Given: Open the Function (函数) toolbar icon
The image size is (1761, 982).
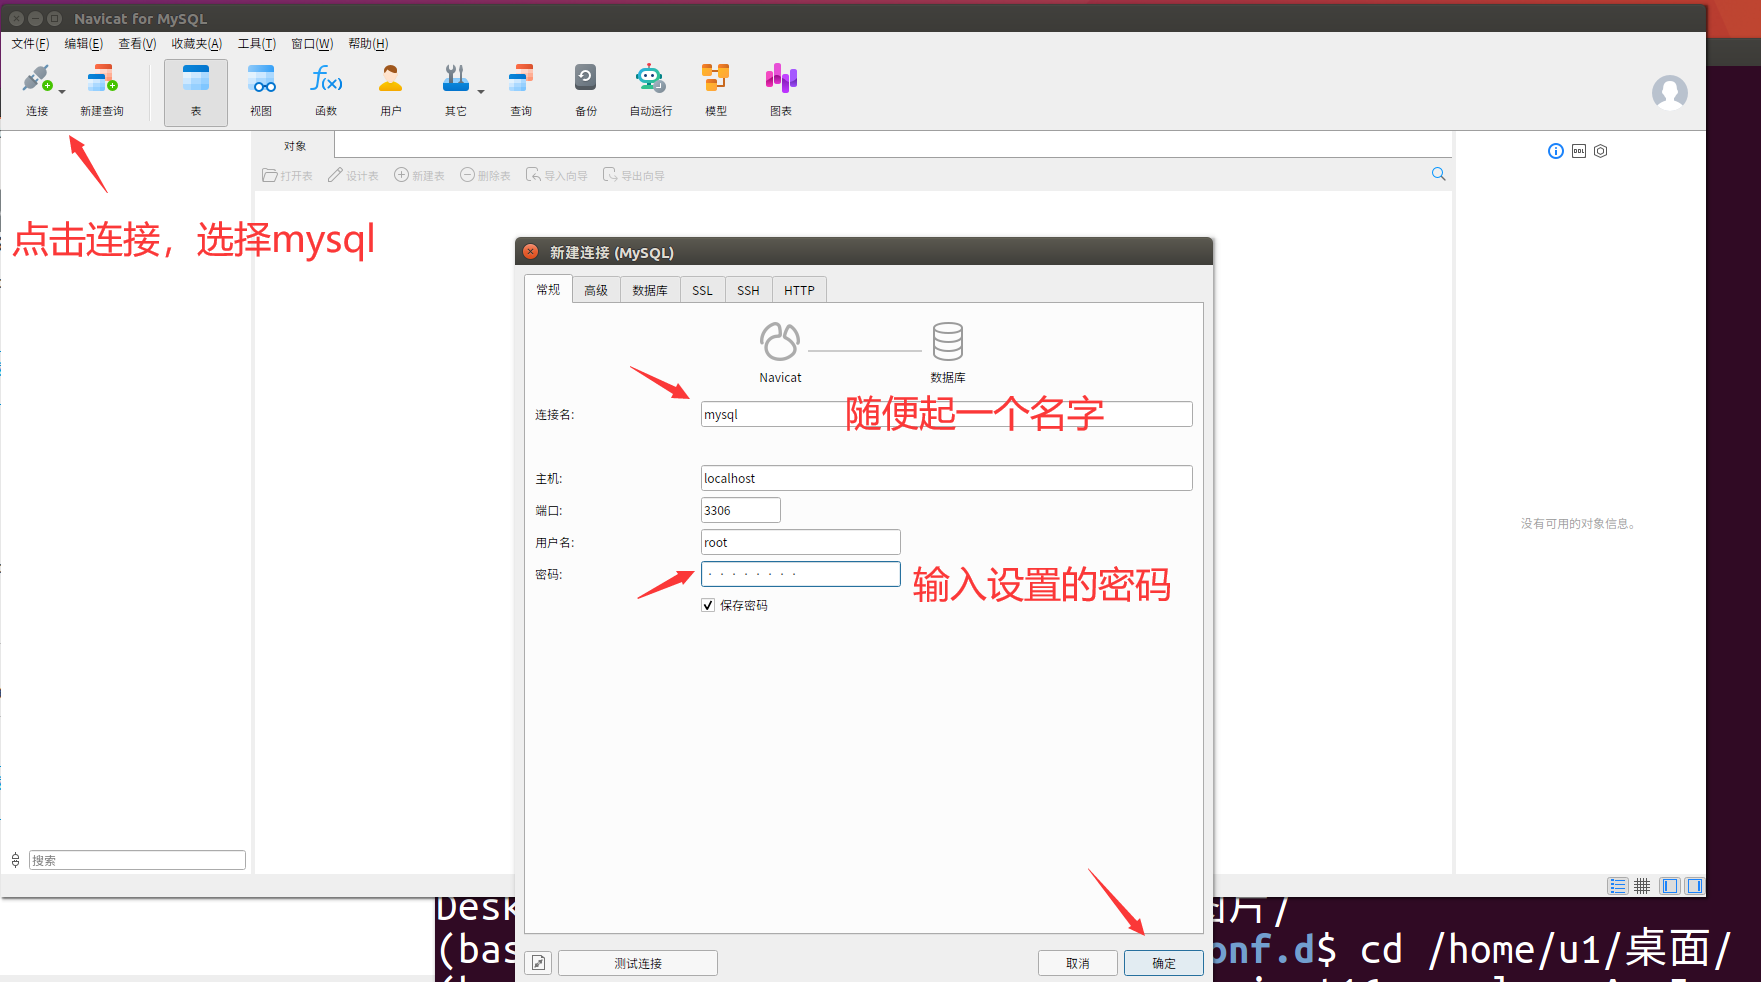Looking at the screenshot, I should (326, 90).
